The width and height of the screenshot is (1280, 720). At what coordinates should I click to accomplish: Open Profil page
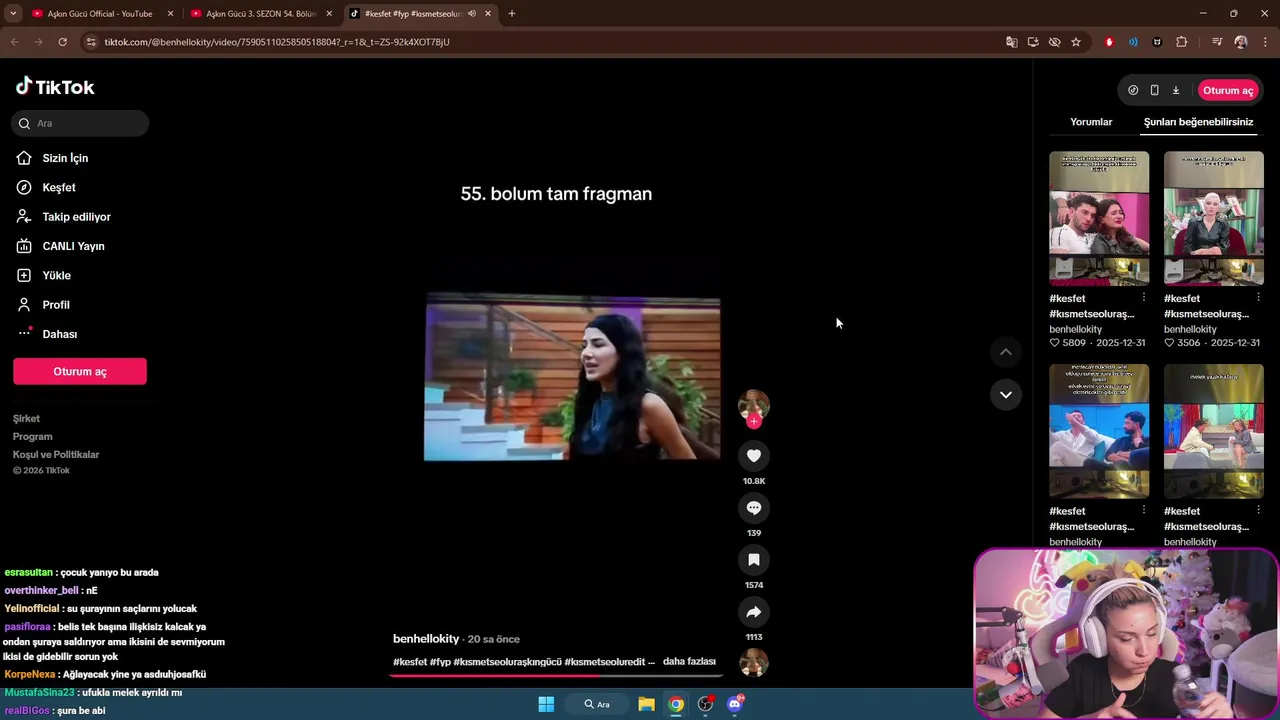[x=56, y=305]
